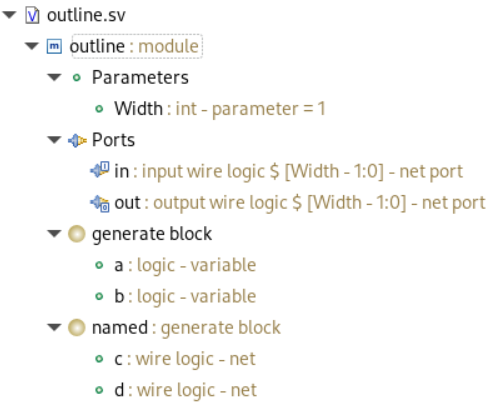Select the d wire logic net

click(185, 390)
